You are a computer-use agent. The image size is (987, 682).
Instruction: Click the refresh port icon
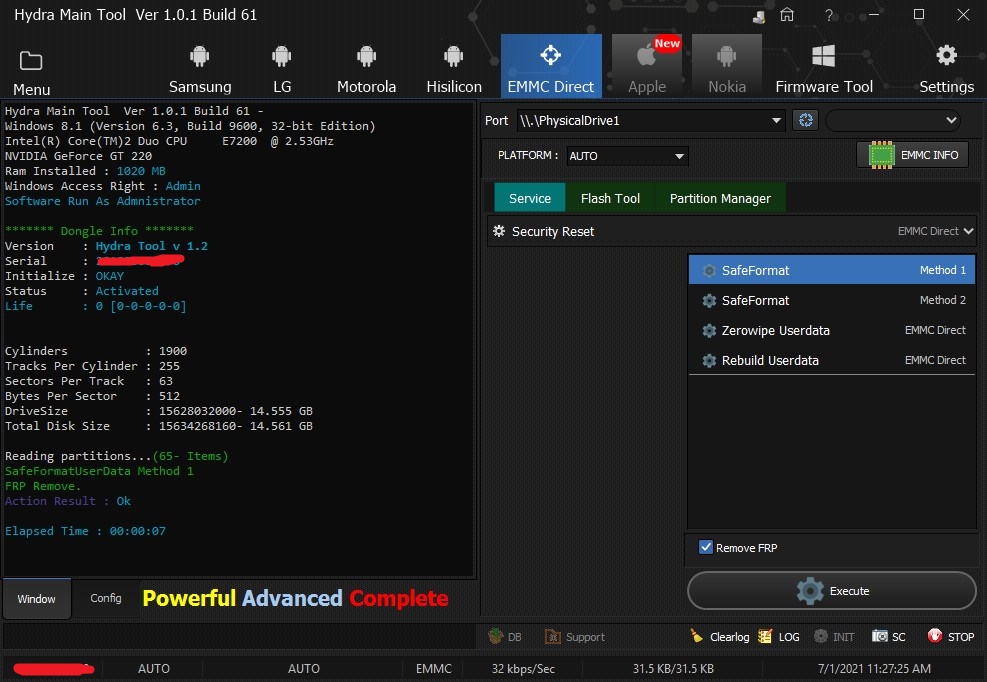click(x=805, y=120)
